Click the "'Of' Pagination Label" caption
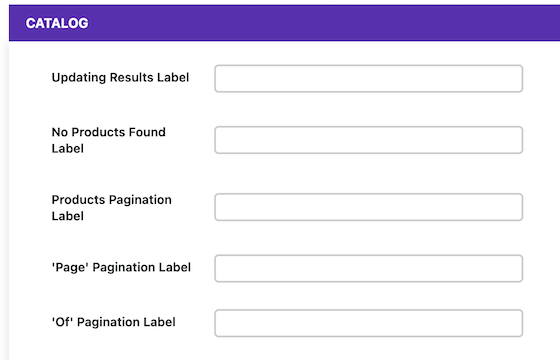This screenshot has width=560, height=360. tap(114, 322)
